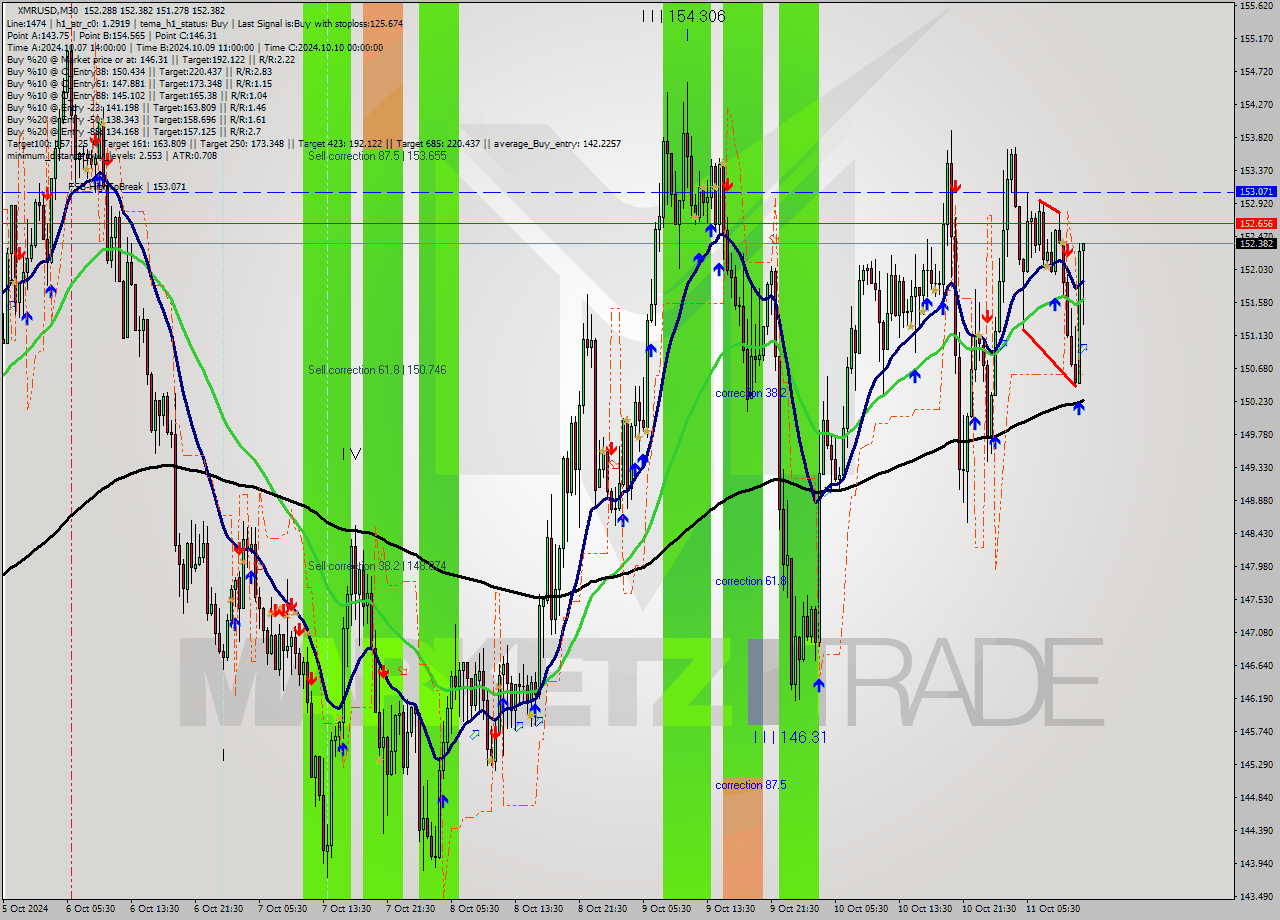Image resolution: width=1280 pixels, height=920 pixels.
Task: Click the '5 Oct 2024' time axis label
Action: pos(25,909)
